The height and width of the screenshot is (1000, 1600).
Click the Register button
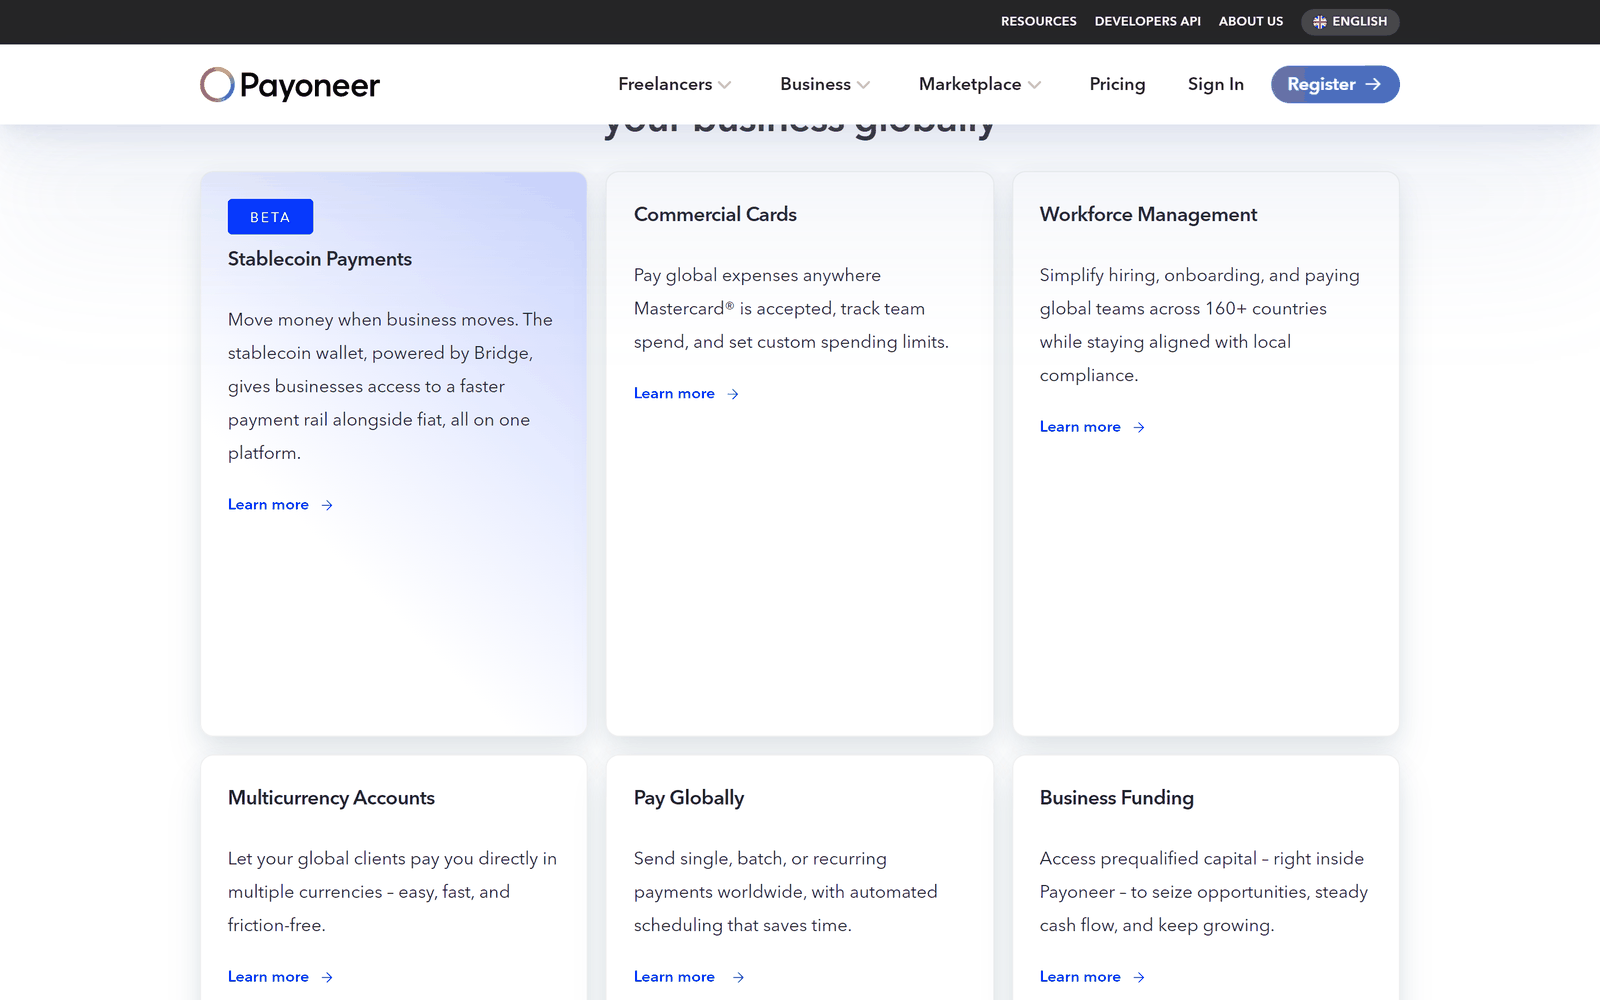1335,85
